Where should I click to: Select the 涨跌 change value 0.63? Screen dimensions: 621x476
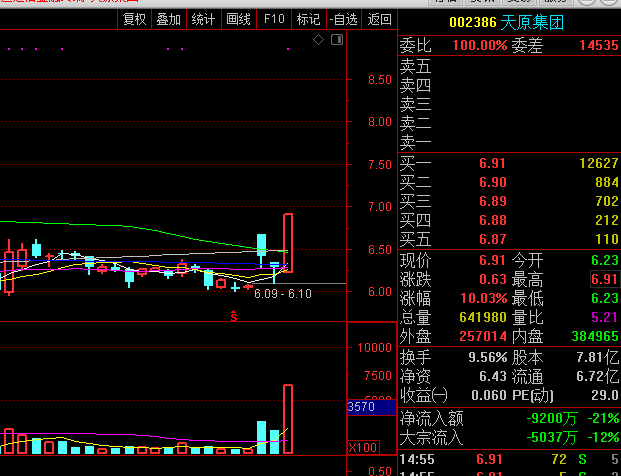point(493,279)
